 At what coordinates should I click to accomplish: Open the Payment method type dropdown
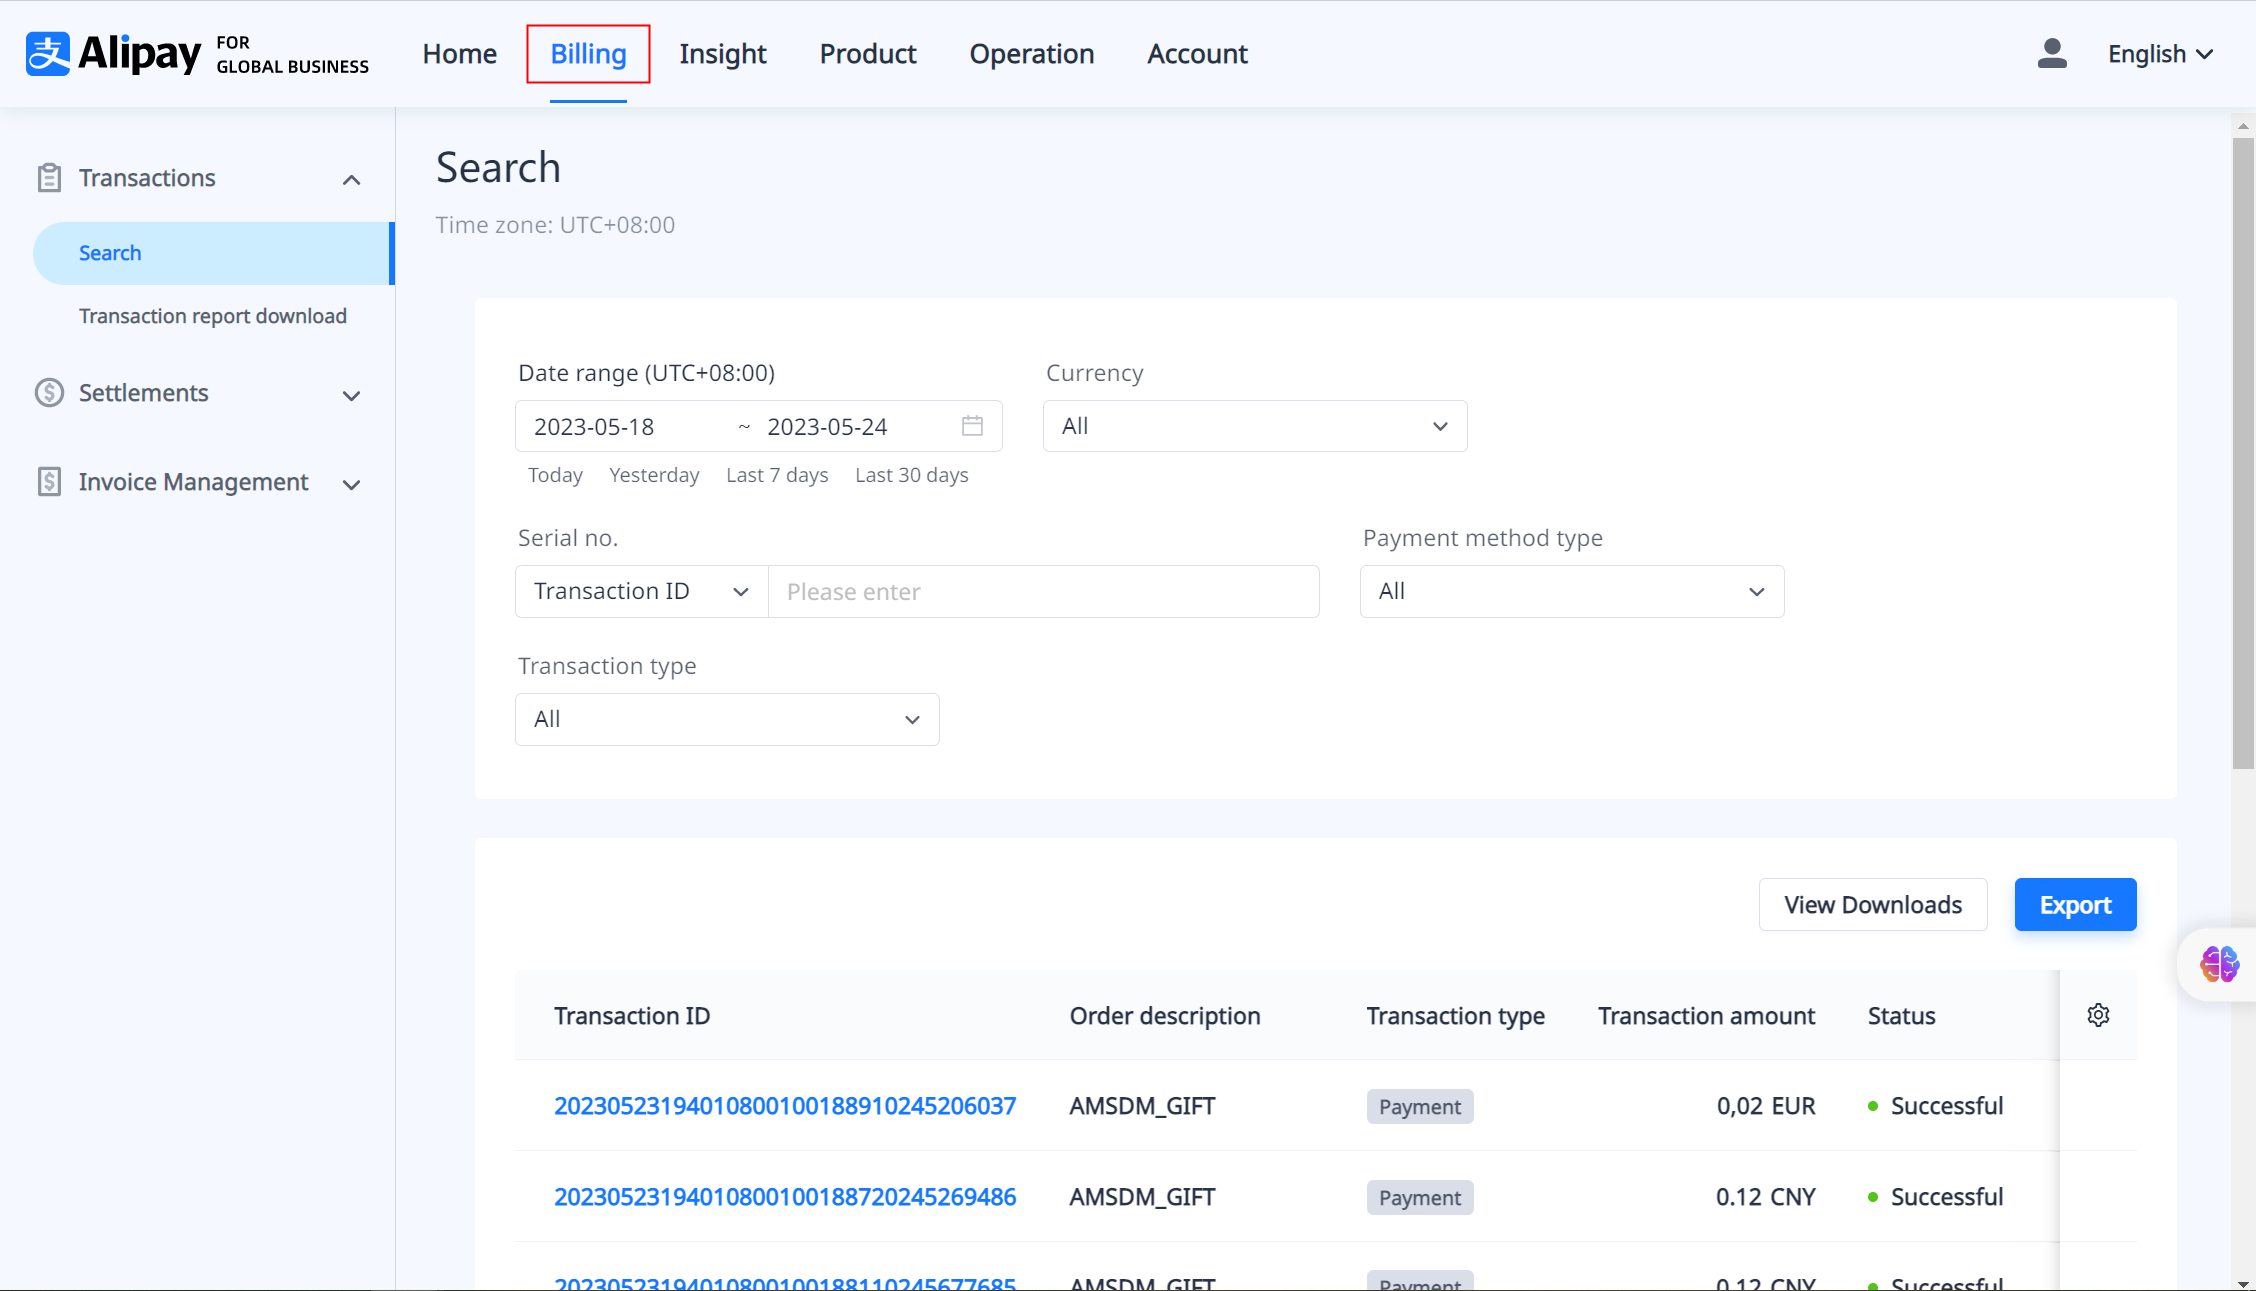pos(1571,591)
